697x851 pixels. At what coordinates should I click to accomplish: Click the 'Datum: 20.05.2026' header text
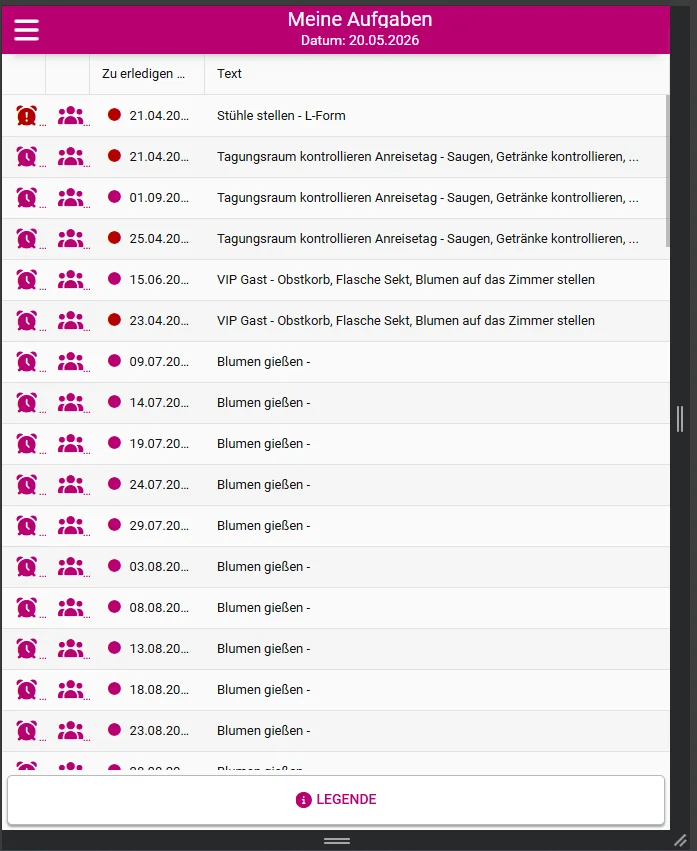(x=360, y=40)
